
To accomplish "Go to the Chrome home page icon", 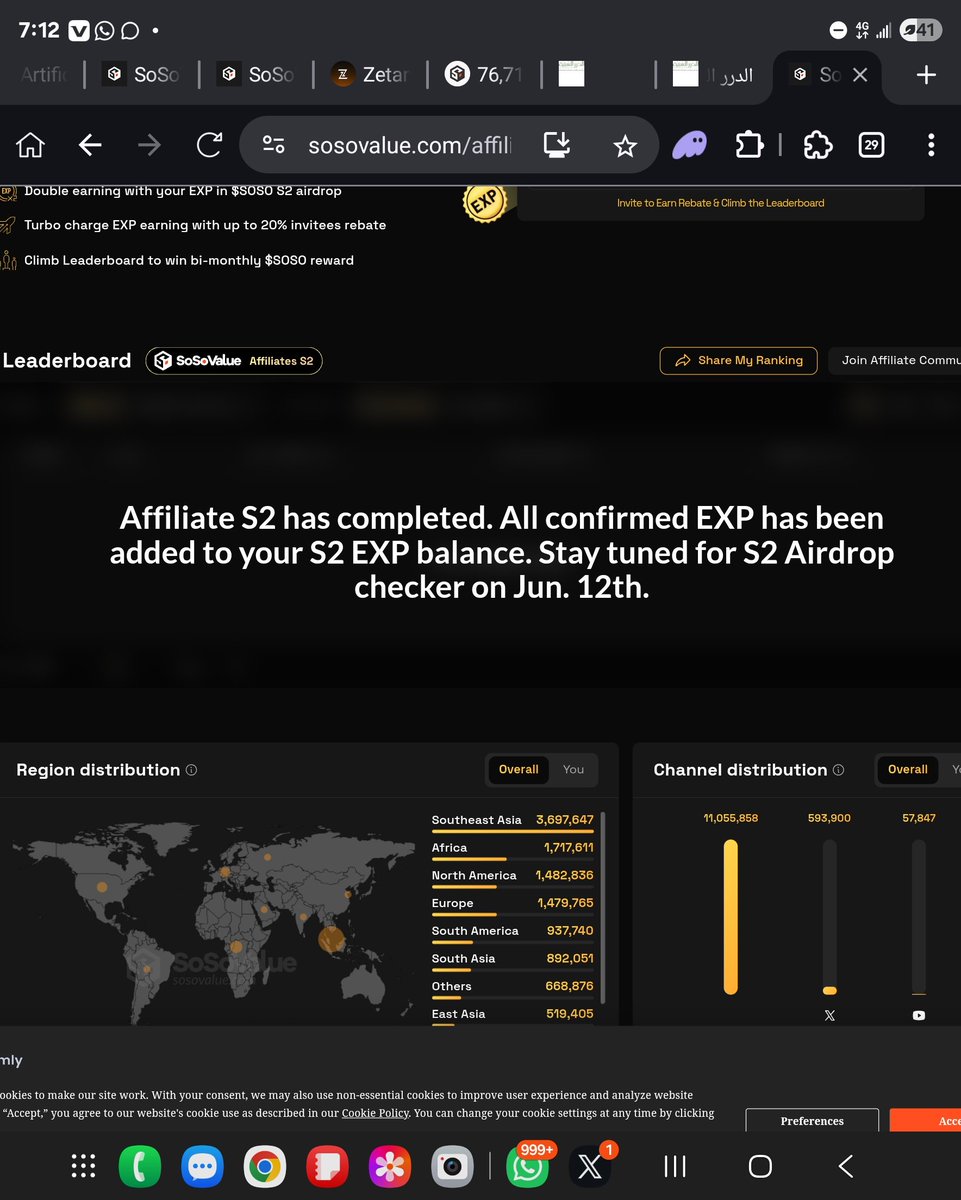I will click(31, 146).
